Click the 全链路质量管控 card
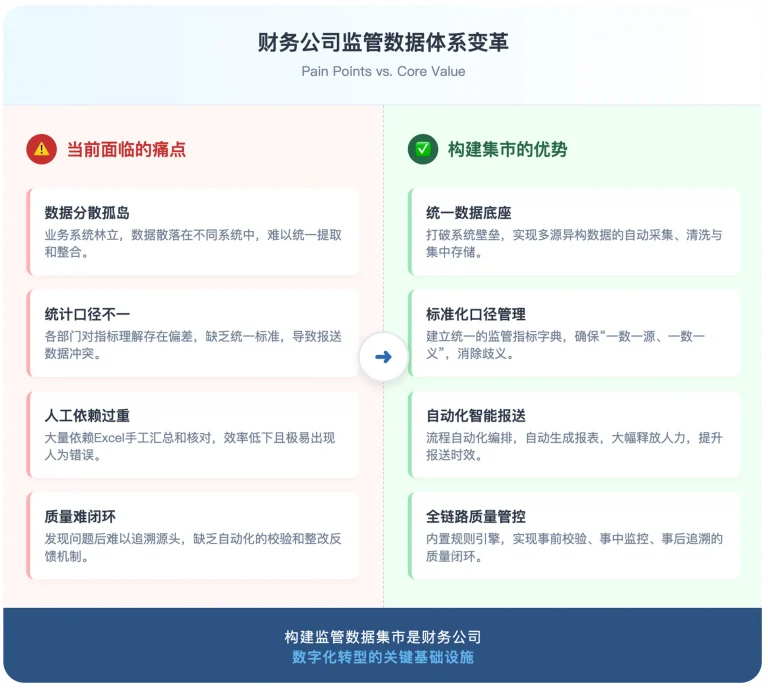The image size is (768, 688). pos(574,536)
